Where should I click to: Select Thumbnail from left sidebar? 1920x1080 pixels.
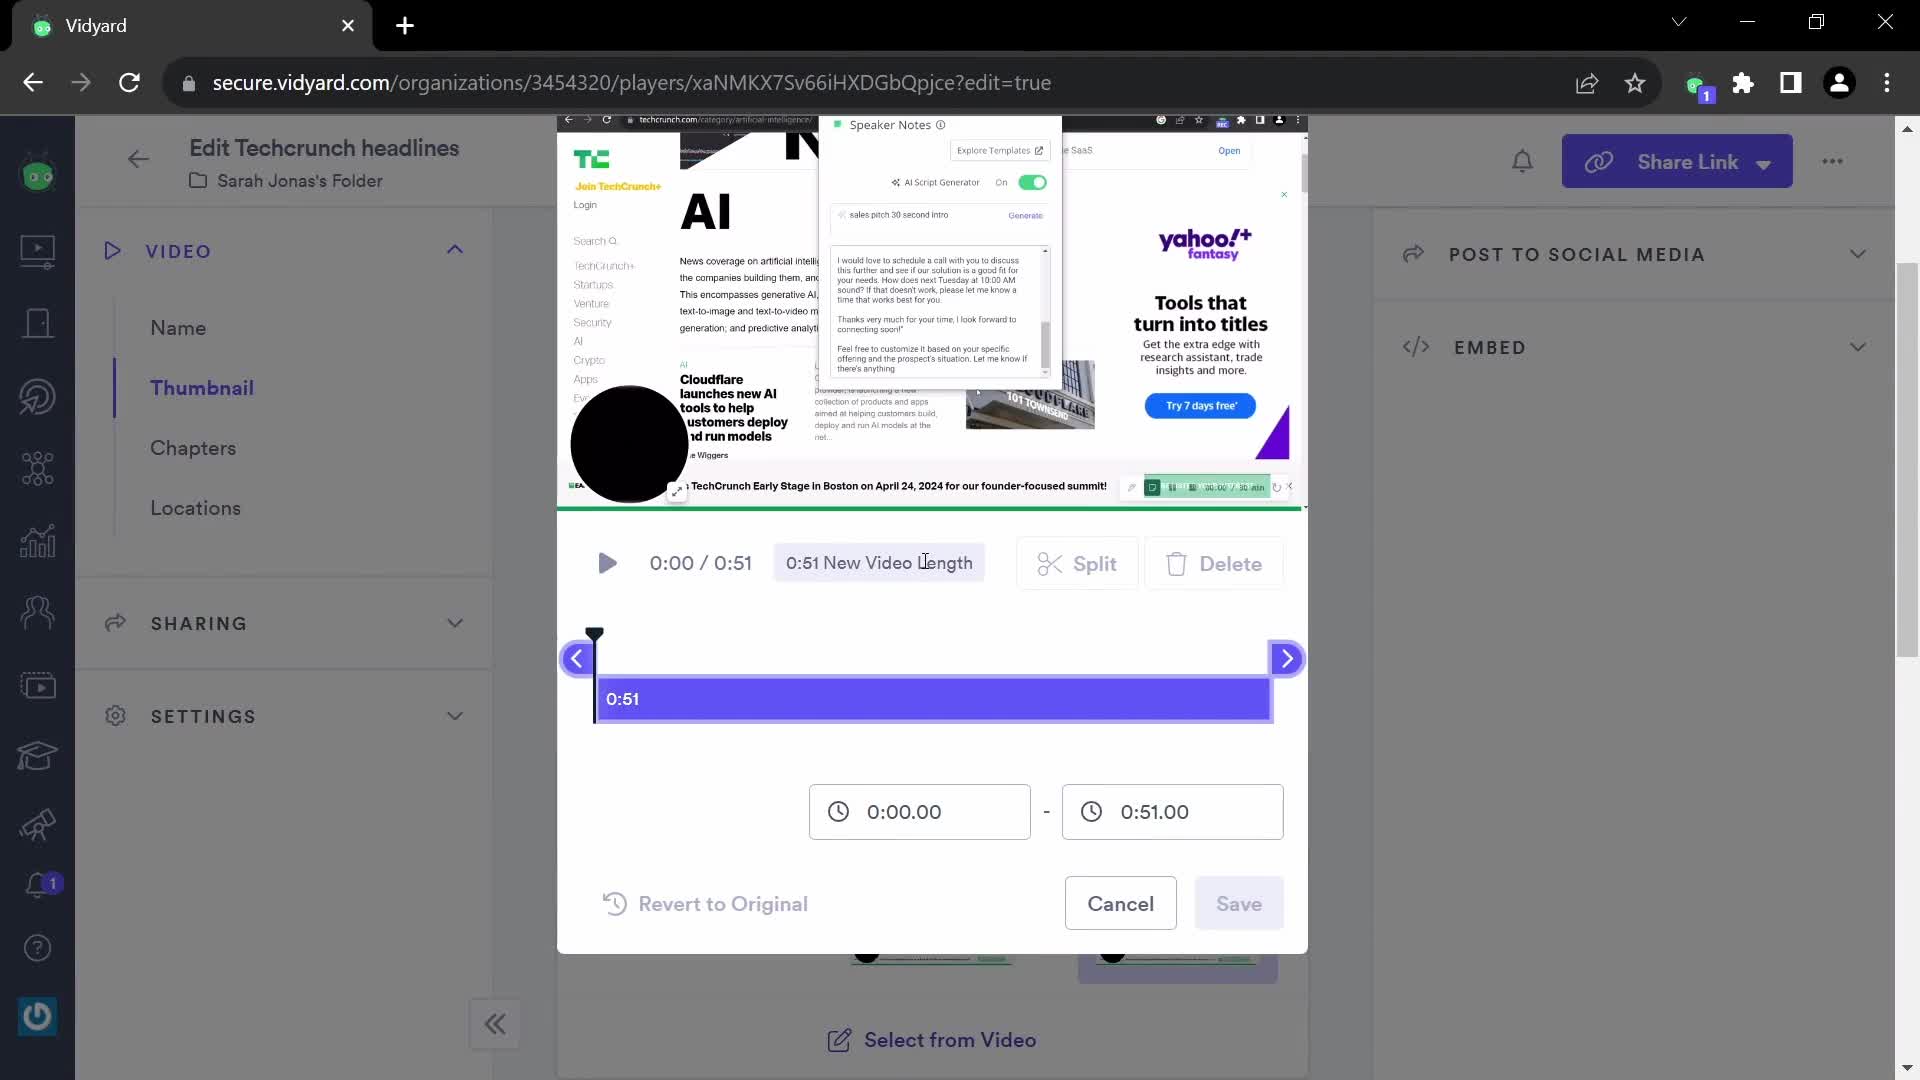203,388
